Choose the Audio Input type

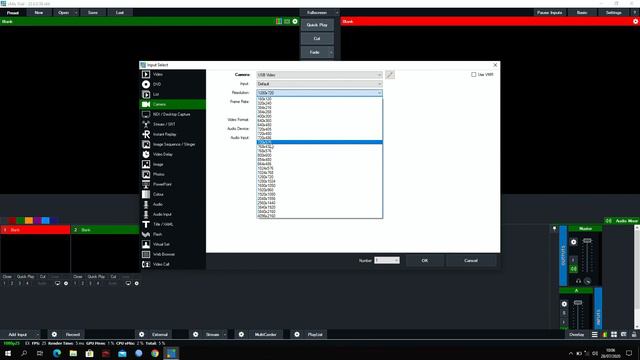coord(172,214)
